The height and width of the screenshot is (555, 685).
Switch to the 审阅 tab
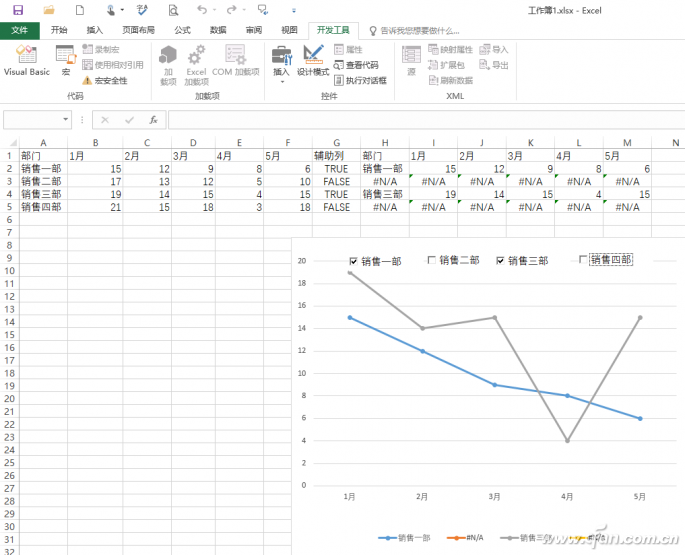tap(254, 30)
